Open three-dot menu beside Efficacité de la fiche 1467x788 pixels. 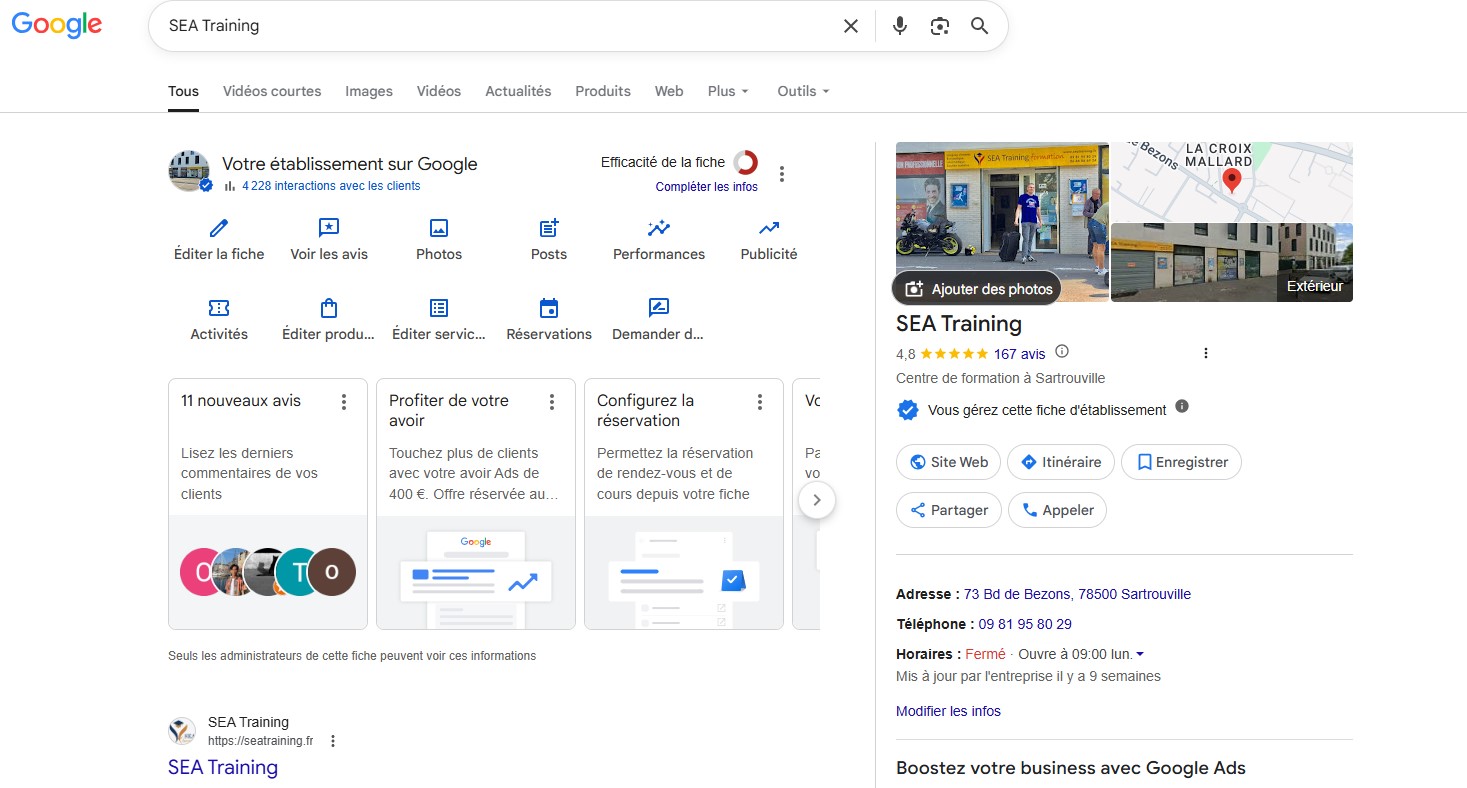pyautogui.click(x=782, y=174)
